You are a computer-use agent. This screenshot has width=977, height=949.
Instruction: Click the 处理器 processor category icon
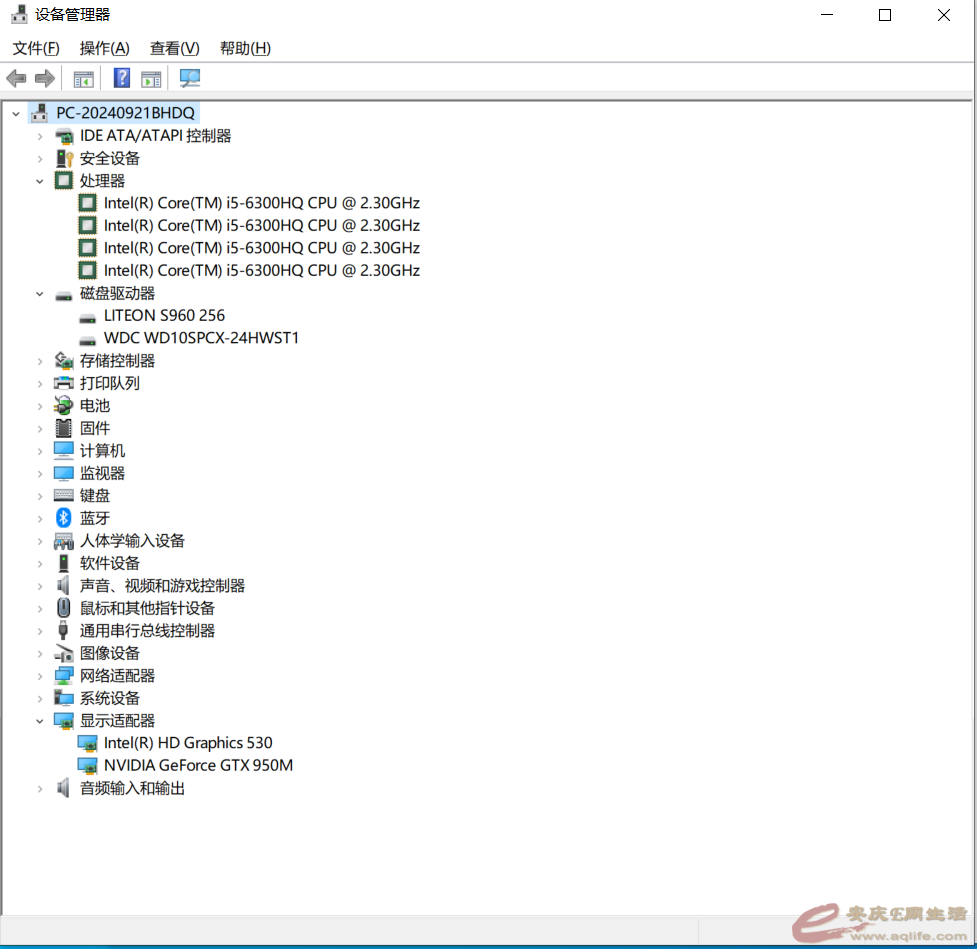pos(64,181)
